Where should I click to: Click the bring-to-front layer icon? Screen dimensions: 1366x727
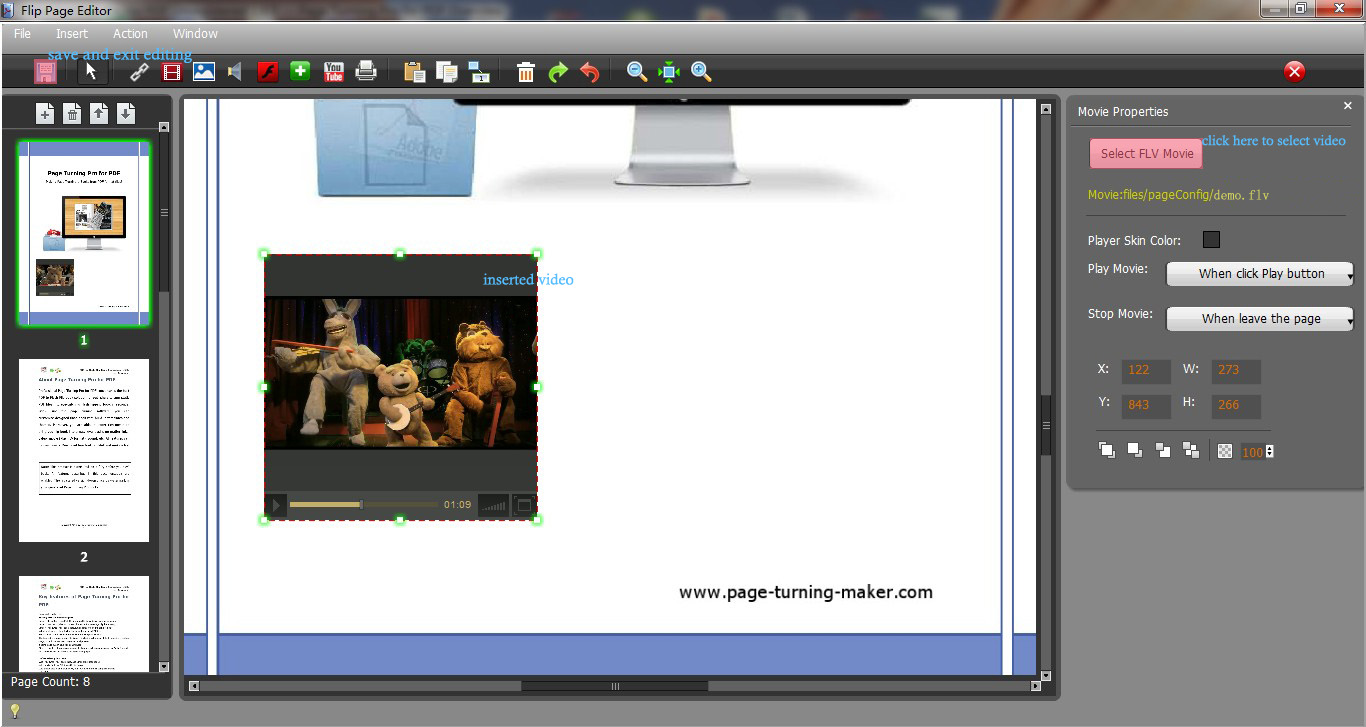(x=1107, y=450)
